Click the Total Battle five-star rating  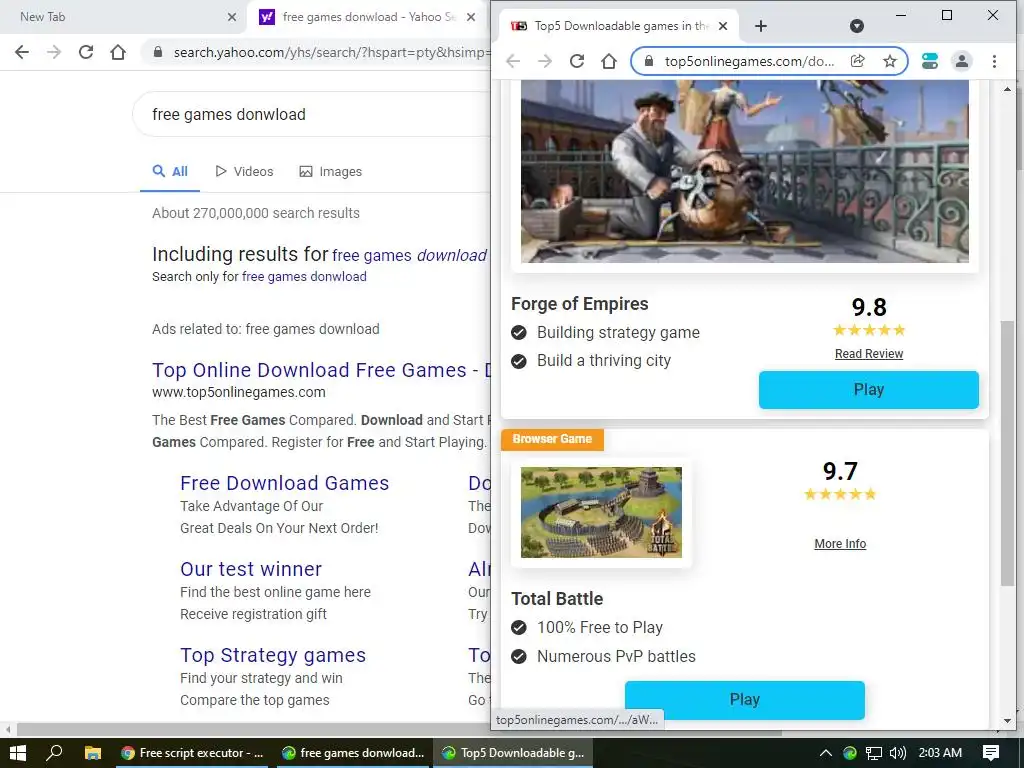(840, 494)
